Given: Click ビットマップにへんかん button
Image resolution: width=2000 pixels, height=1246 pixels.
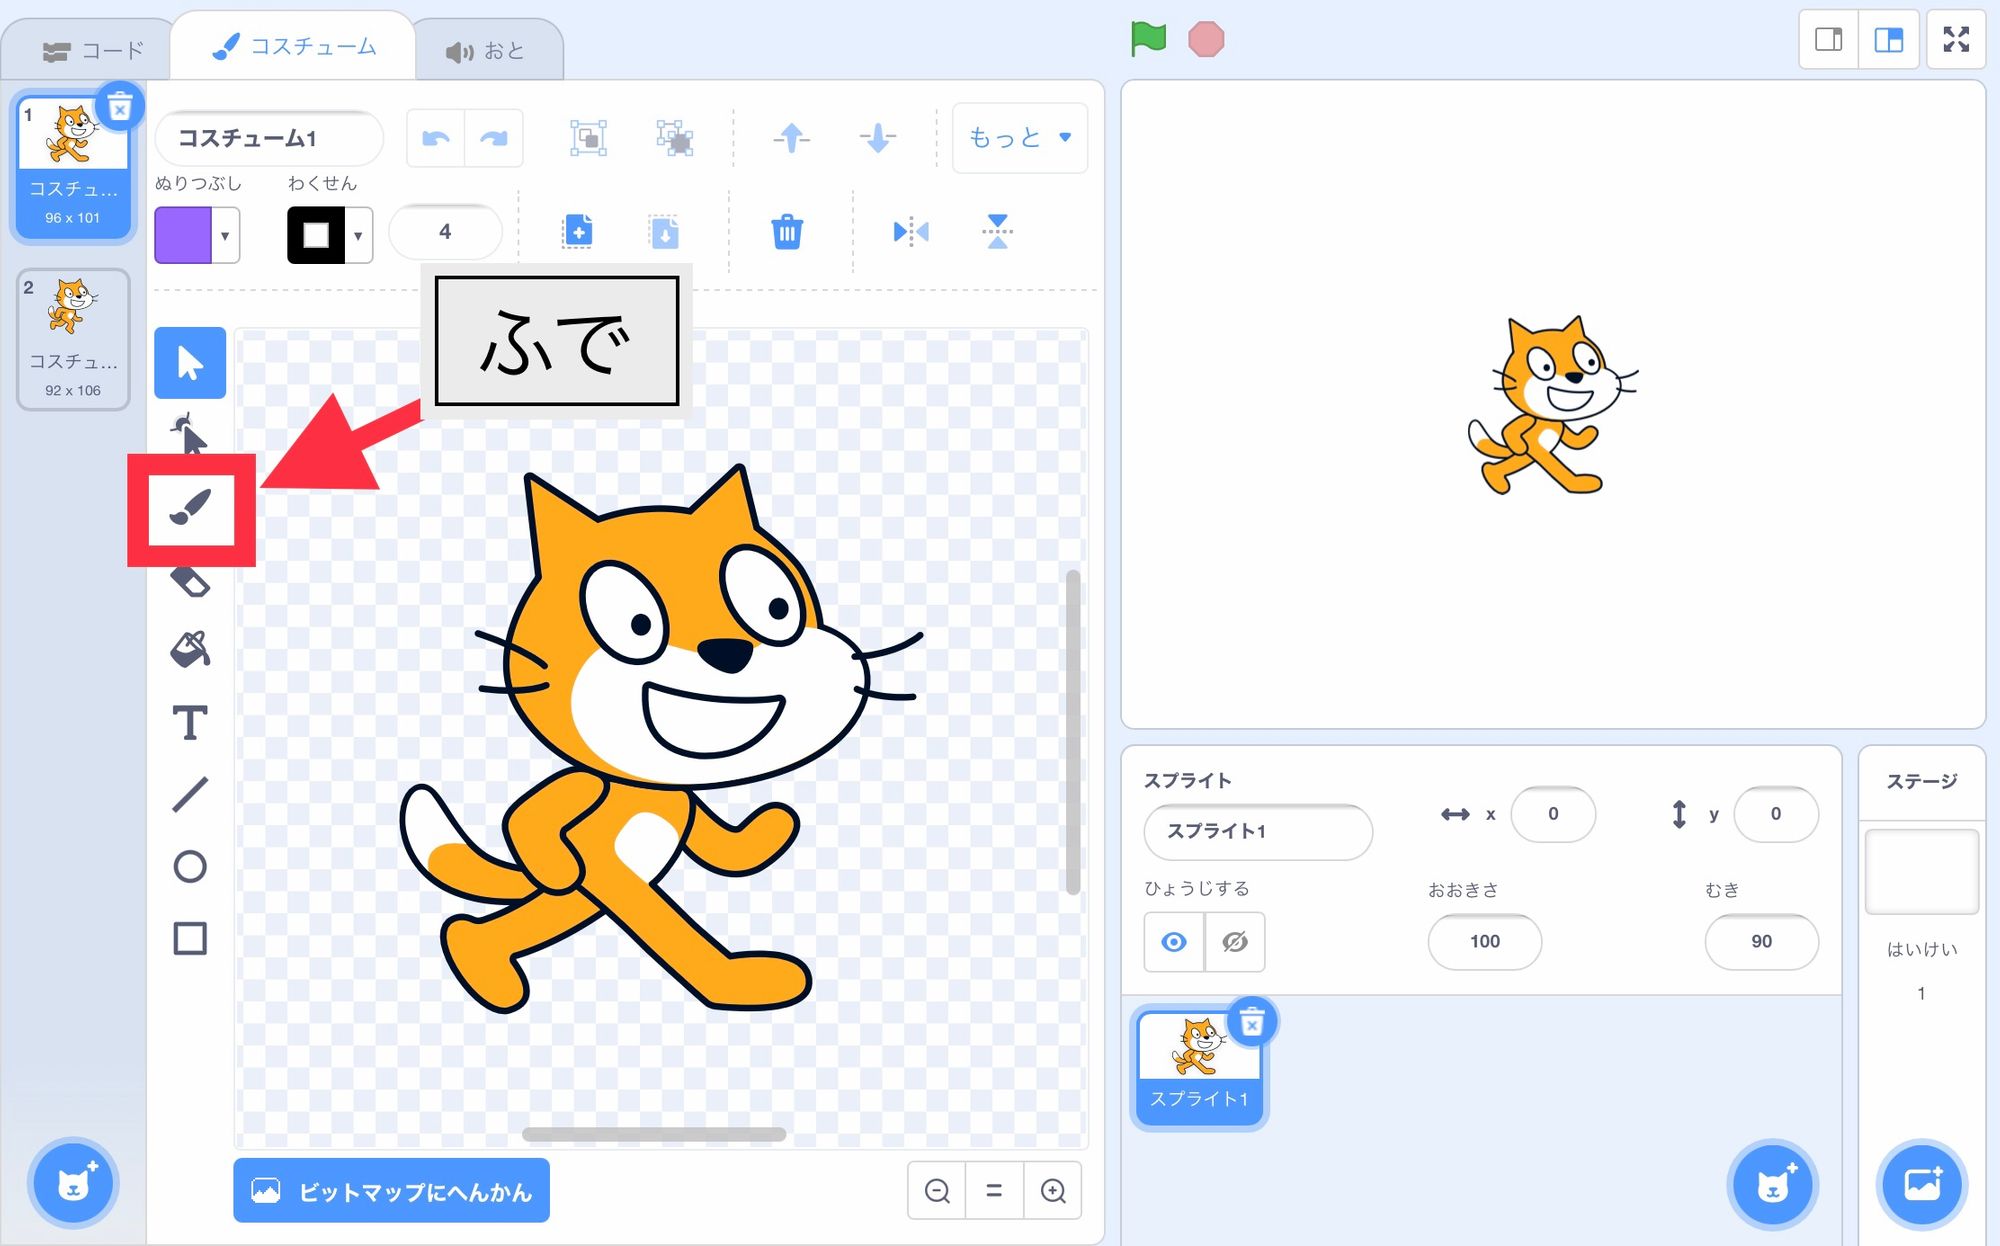Looking at the screenshot, I should tap(391, 1191).
